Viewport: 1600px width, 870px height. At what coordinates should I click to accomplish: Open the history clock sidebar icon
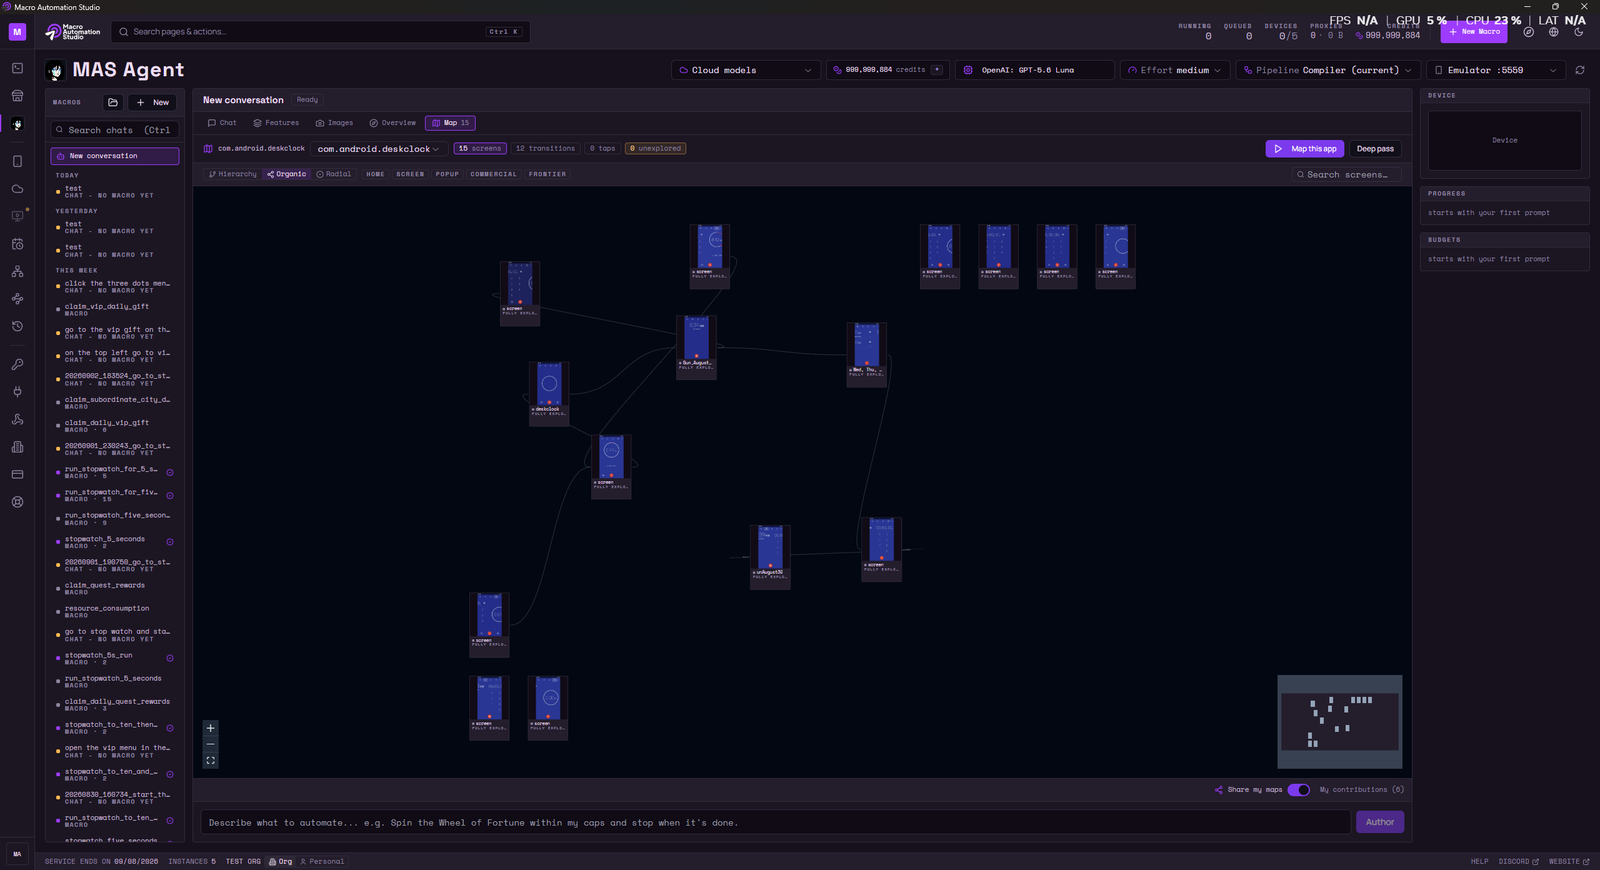17,326
